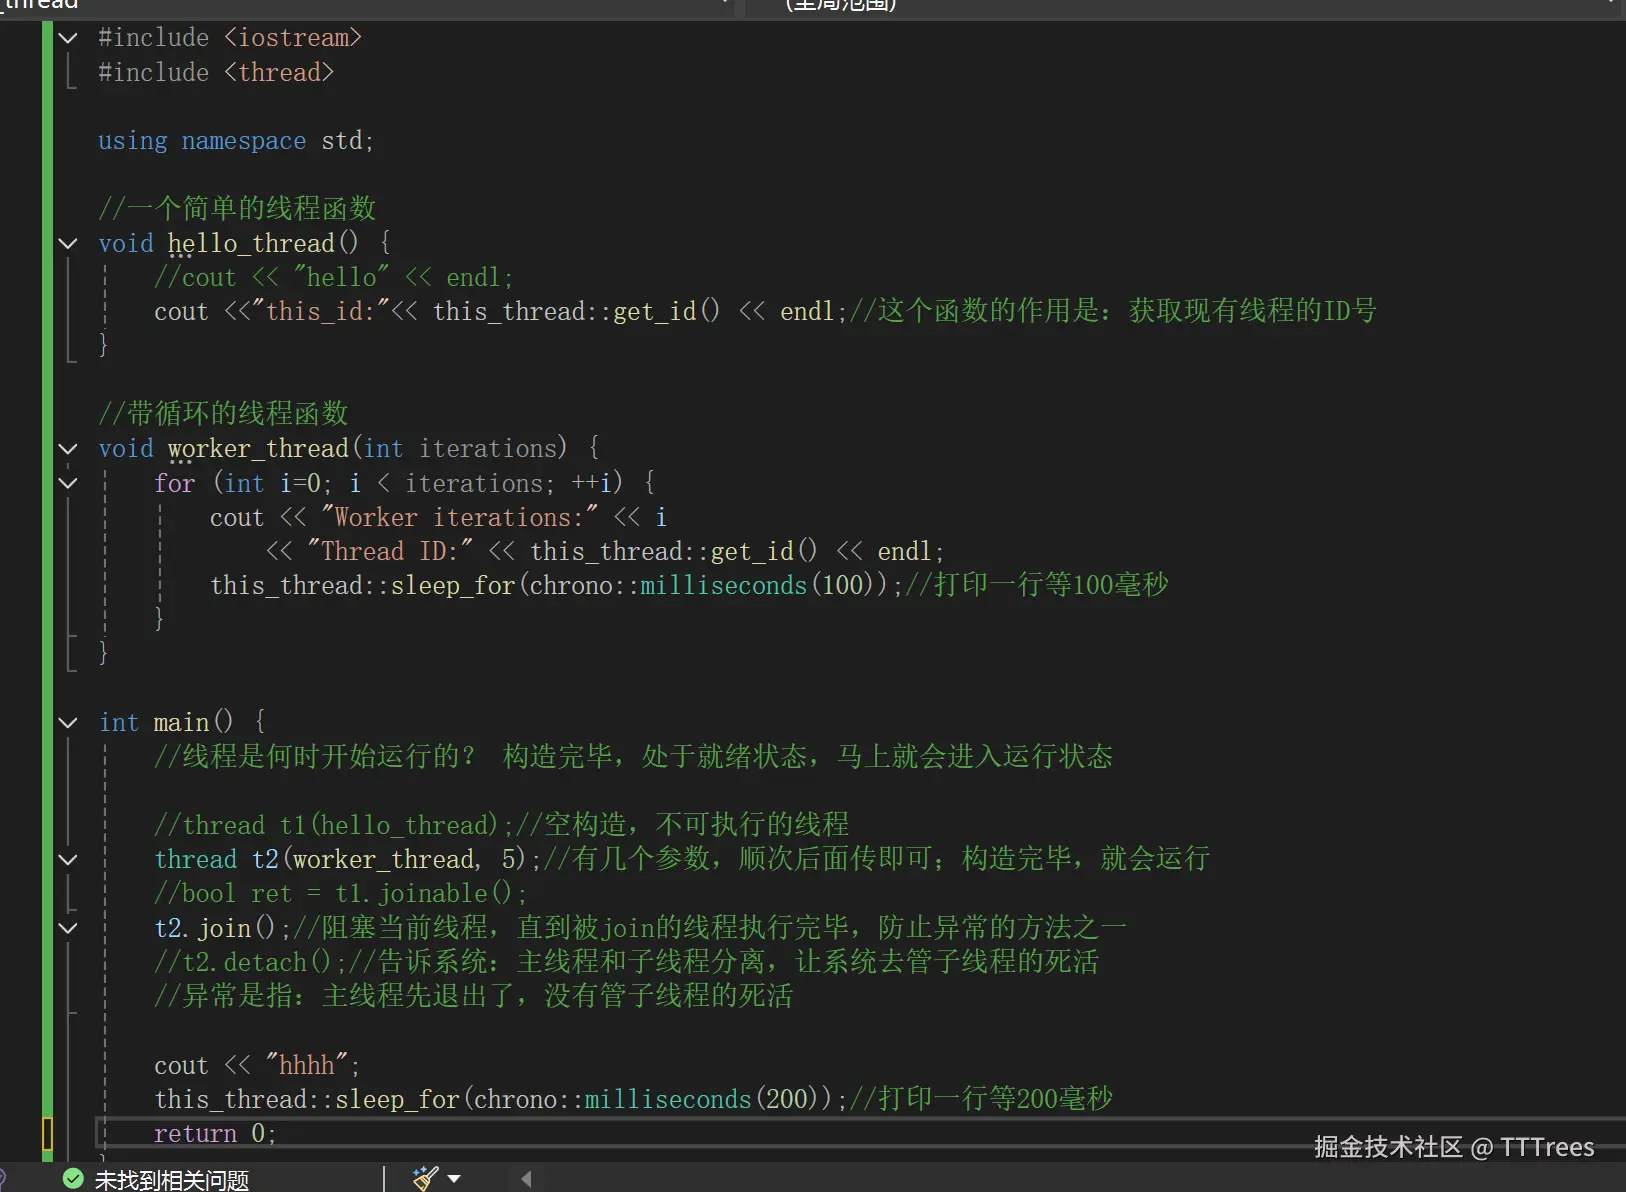
Task: Click the 'int main()' declaration
Action: 182,722
